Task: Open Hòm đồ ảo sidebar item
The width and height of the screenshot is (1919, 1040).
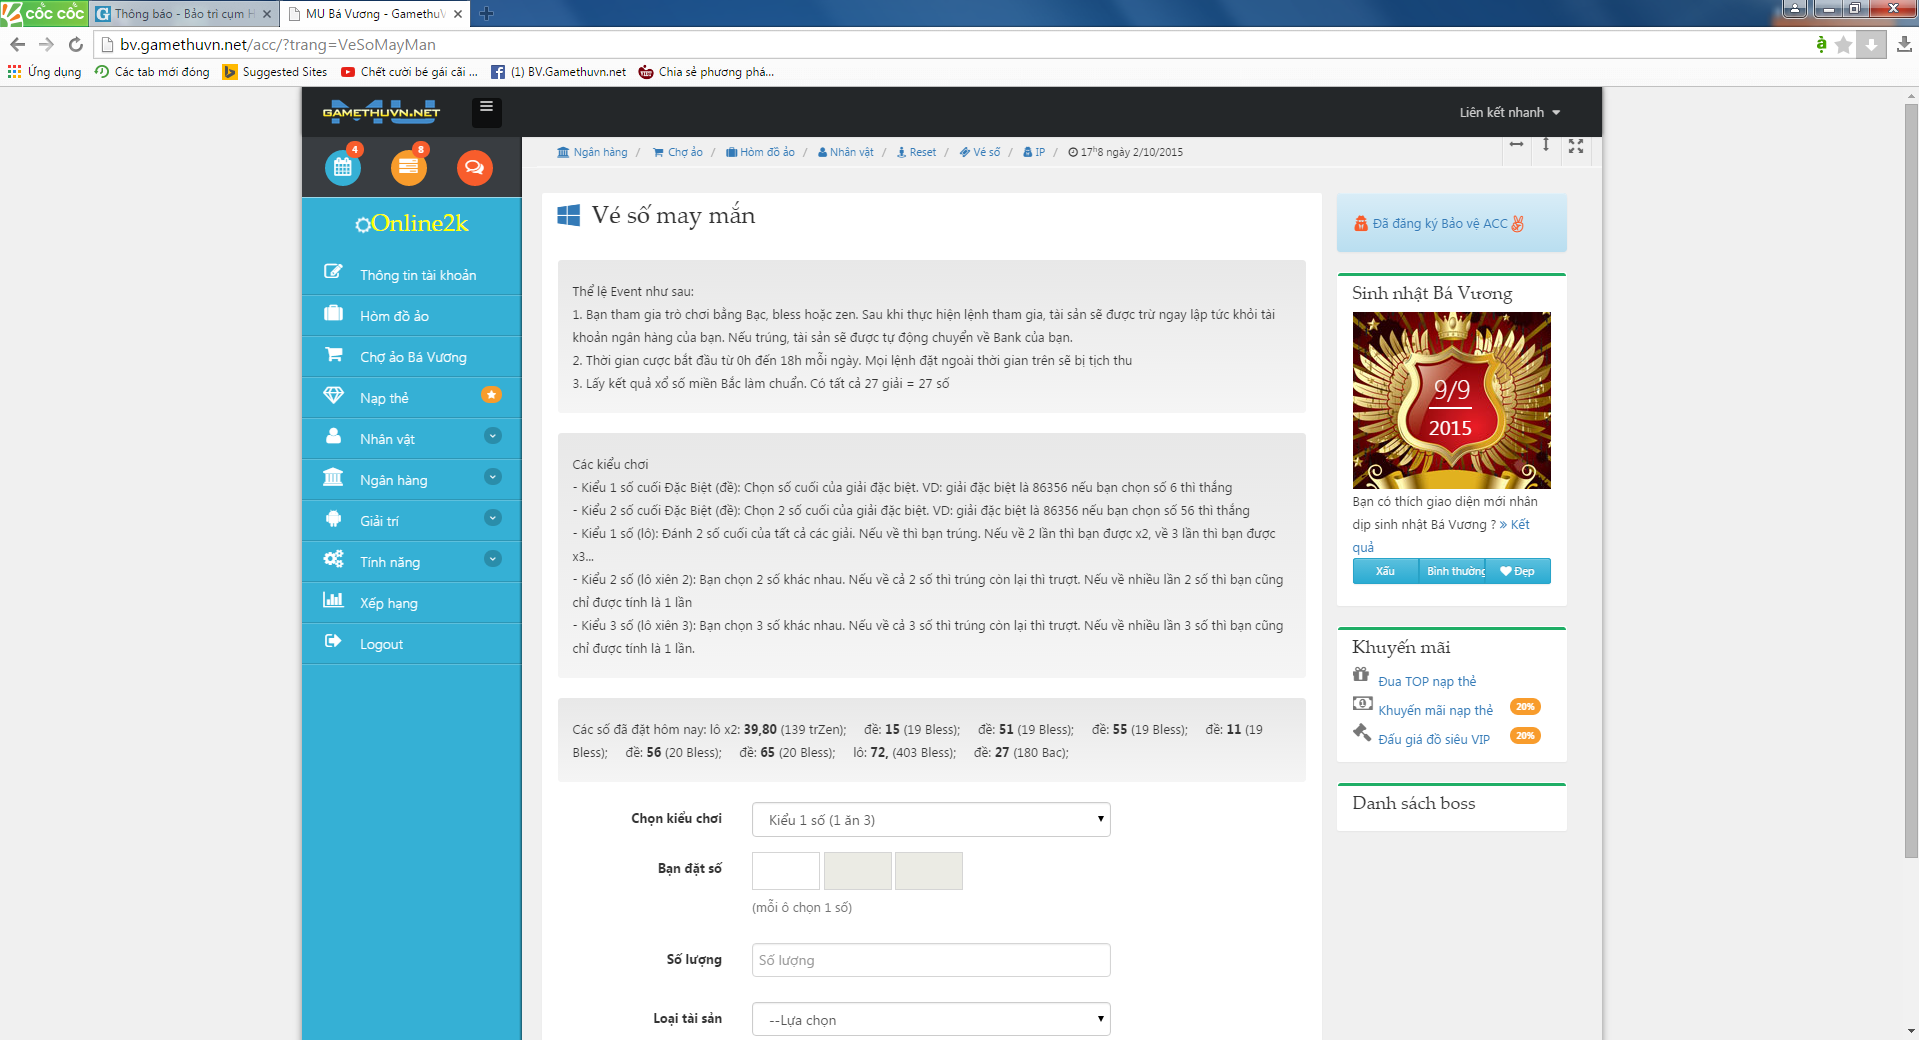Action: click(x=411, y=316)
